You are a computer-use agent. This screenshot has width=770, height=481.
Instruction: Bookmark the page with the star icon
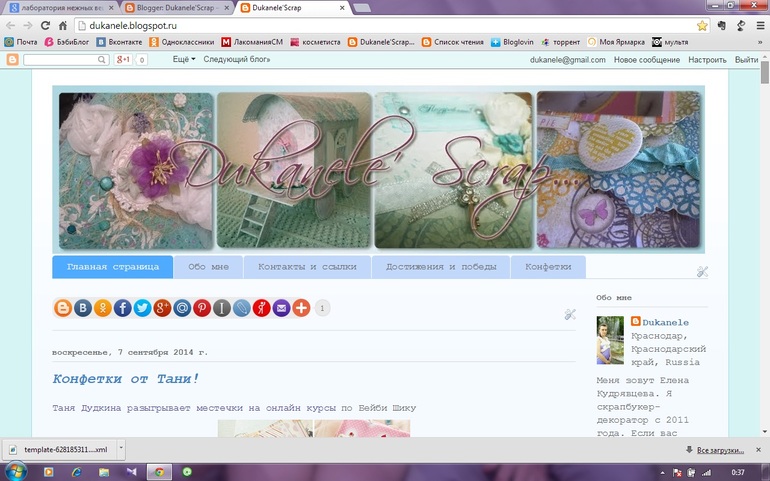(702, 25)
